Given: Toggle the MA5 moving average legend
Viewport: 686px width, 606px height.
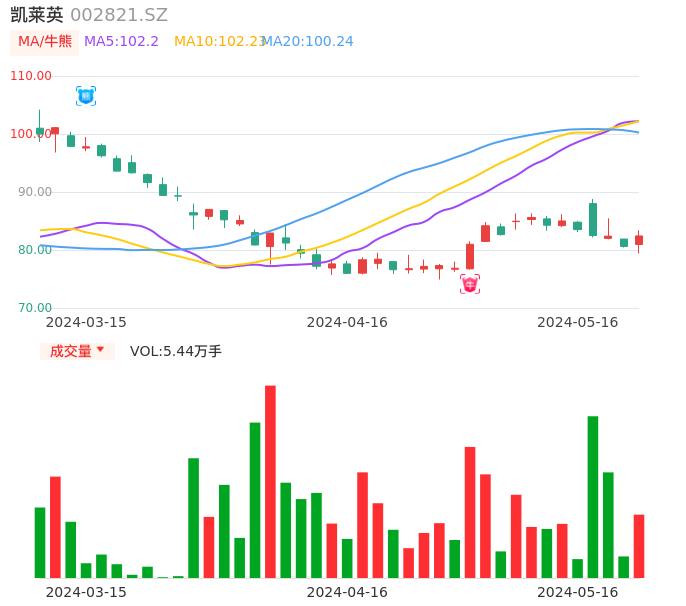Looking at the screenshot, I should [x=121, y=42].
